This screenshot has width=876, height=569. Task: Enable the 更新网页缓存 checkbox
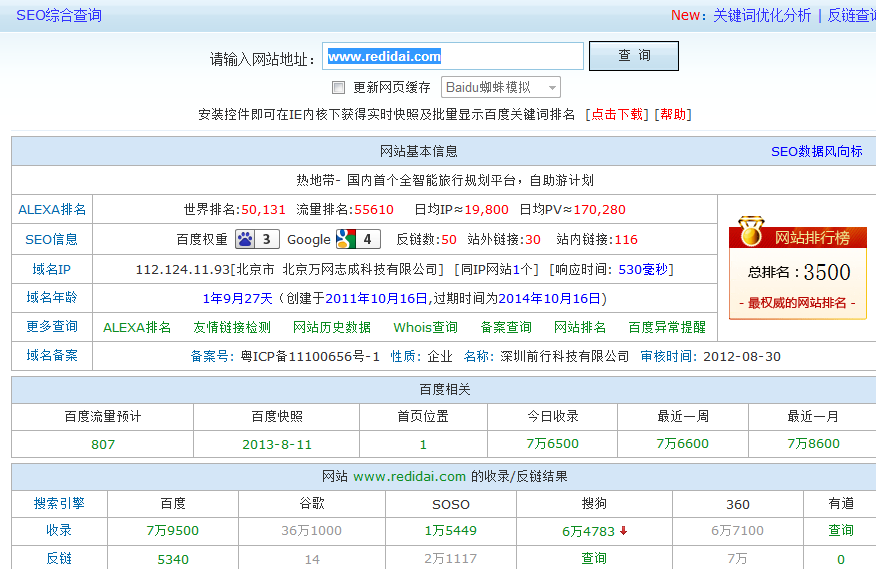(x=339, y=87)
